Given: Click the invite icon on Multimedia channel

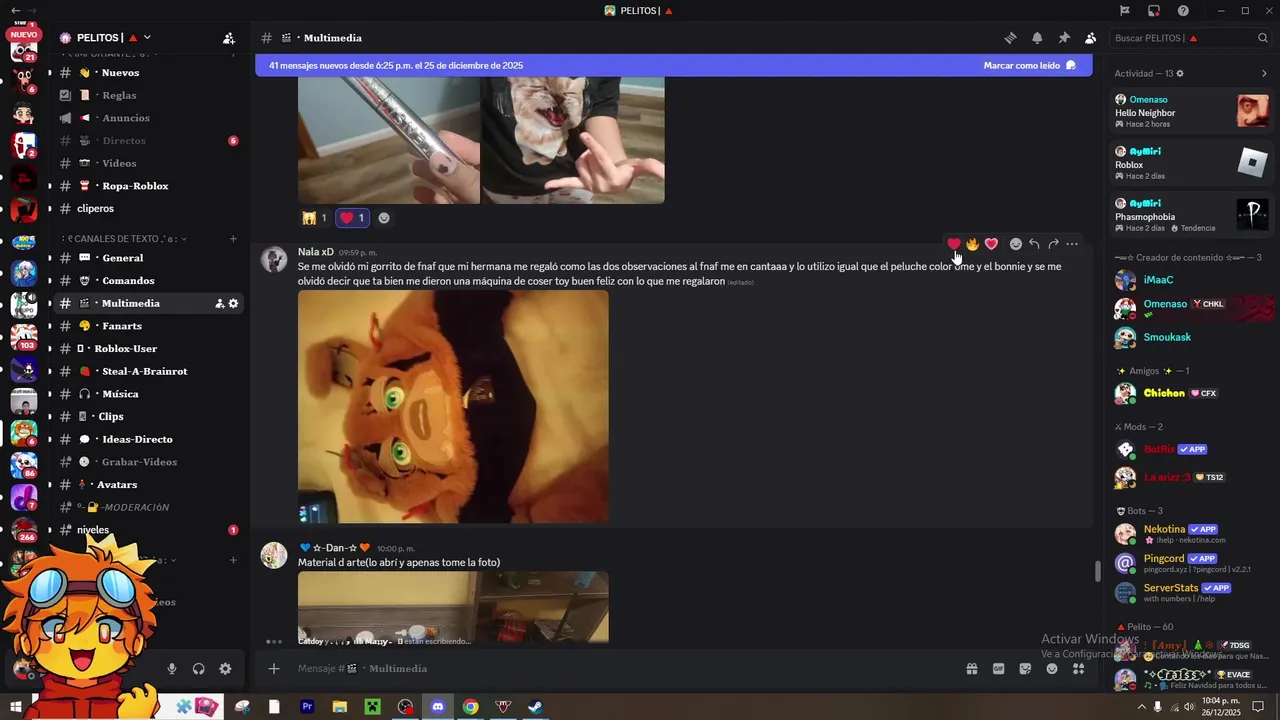Looking at the screenshot, I should coord(219,303).
